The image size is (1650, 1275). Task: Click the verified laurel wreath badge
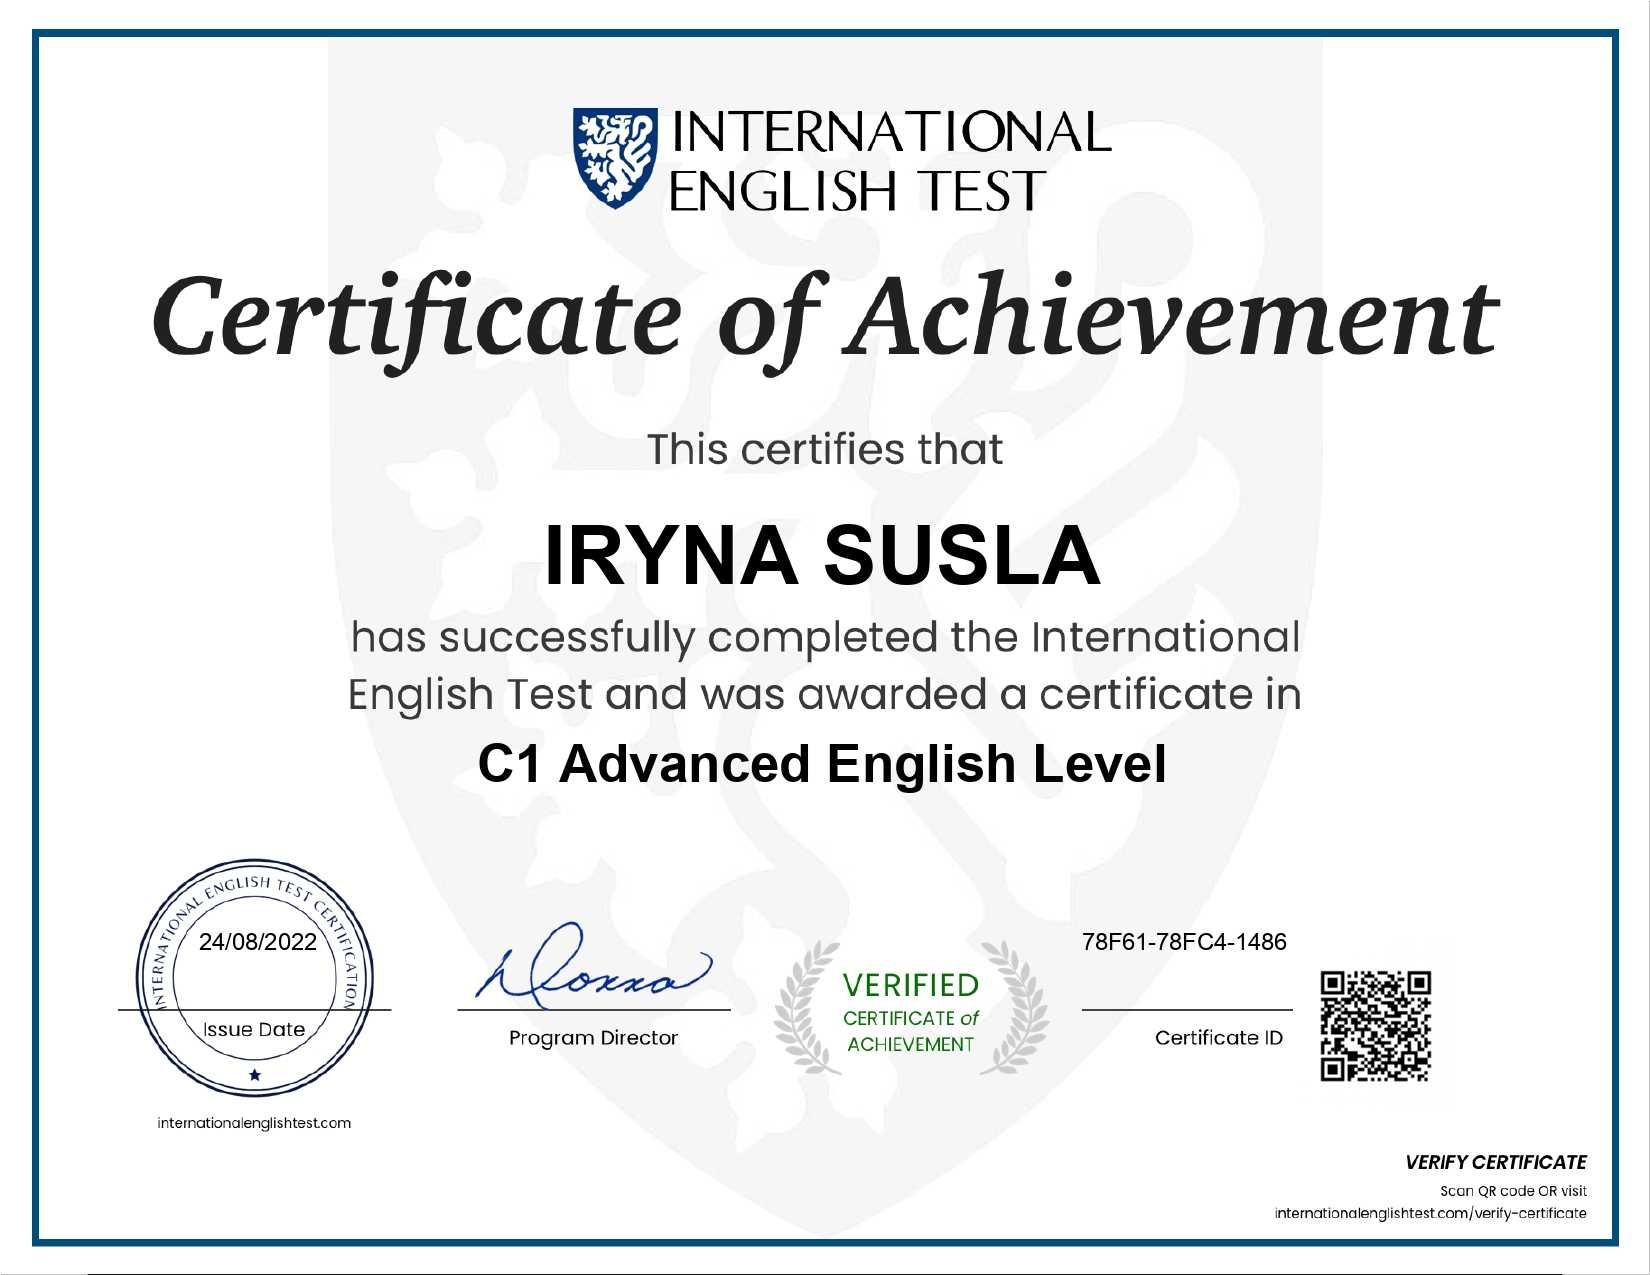point(911,1009)
